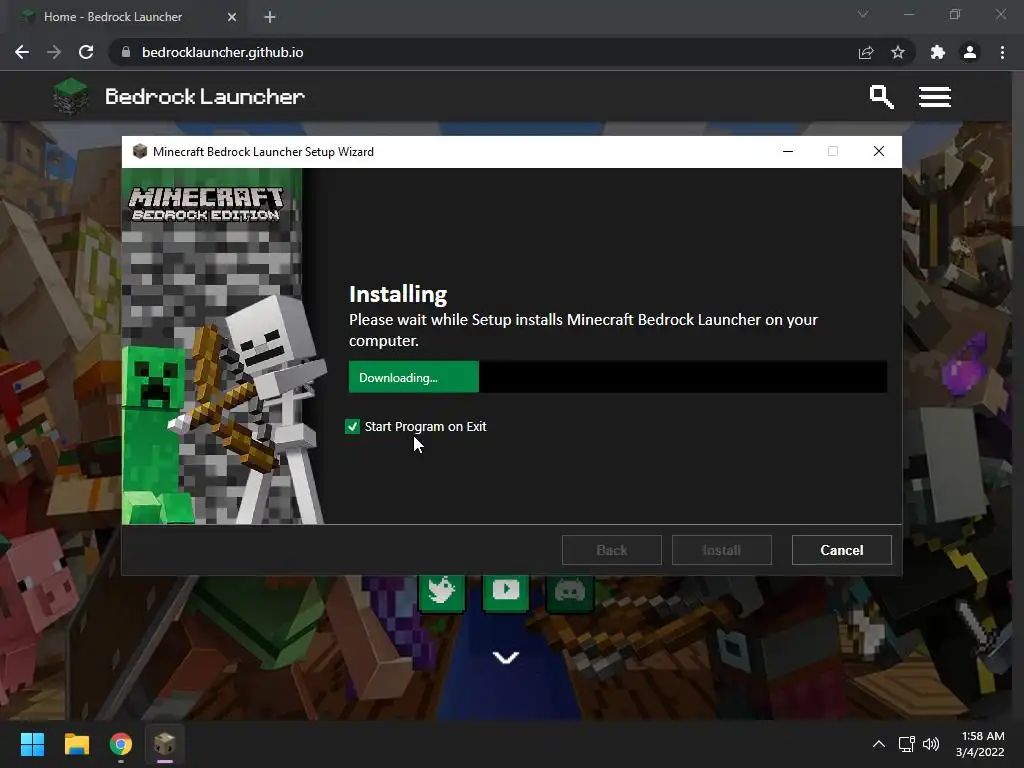Viewport: 1024px width, 768px height.
Task: Expand page with down chevron arrow
Action: (x=505, y=657)
